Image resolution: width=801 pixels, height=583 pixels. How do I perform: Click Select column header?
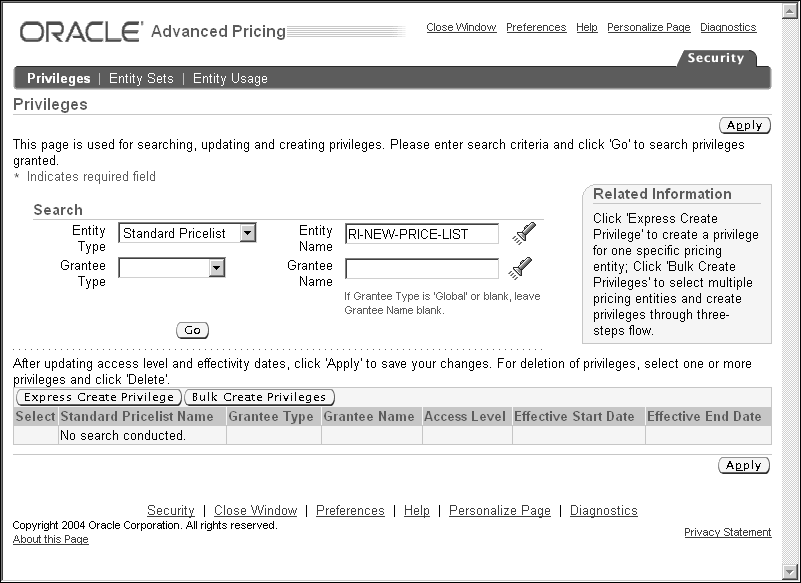pyautogui.click(x=35, y=416)
